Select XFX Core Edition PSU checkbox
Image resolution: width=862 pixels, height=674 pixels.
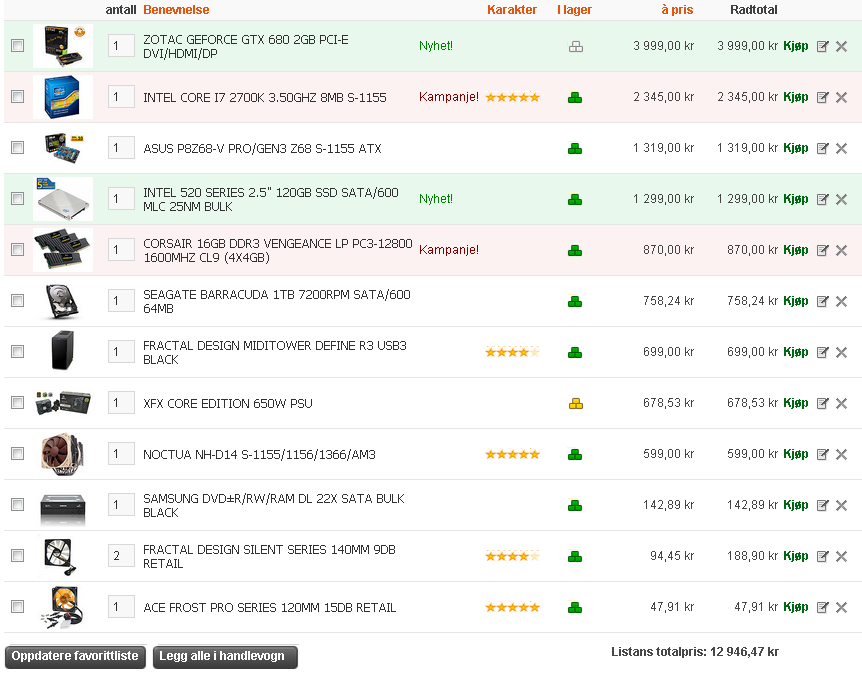(18, 402)
